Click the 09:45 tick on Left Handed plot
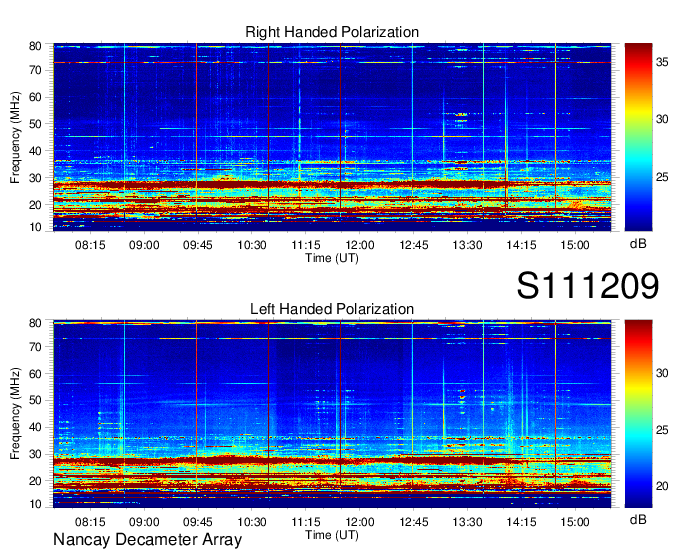This screenshot has width=680, height=552. click(x=198, y=522)
